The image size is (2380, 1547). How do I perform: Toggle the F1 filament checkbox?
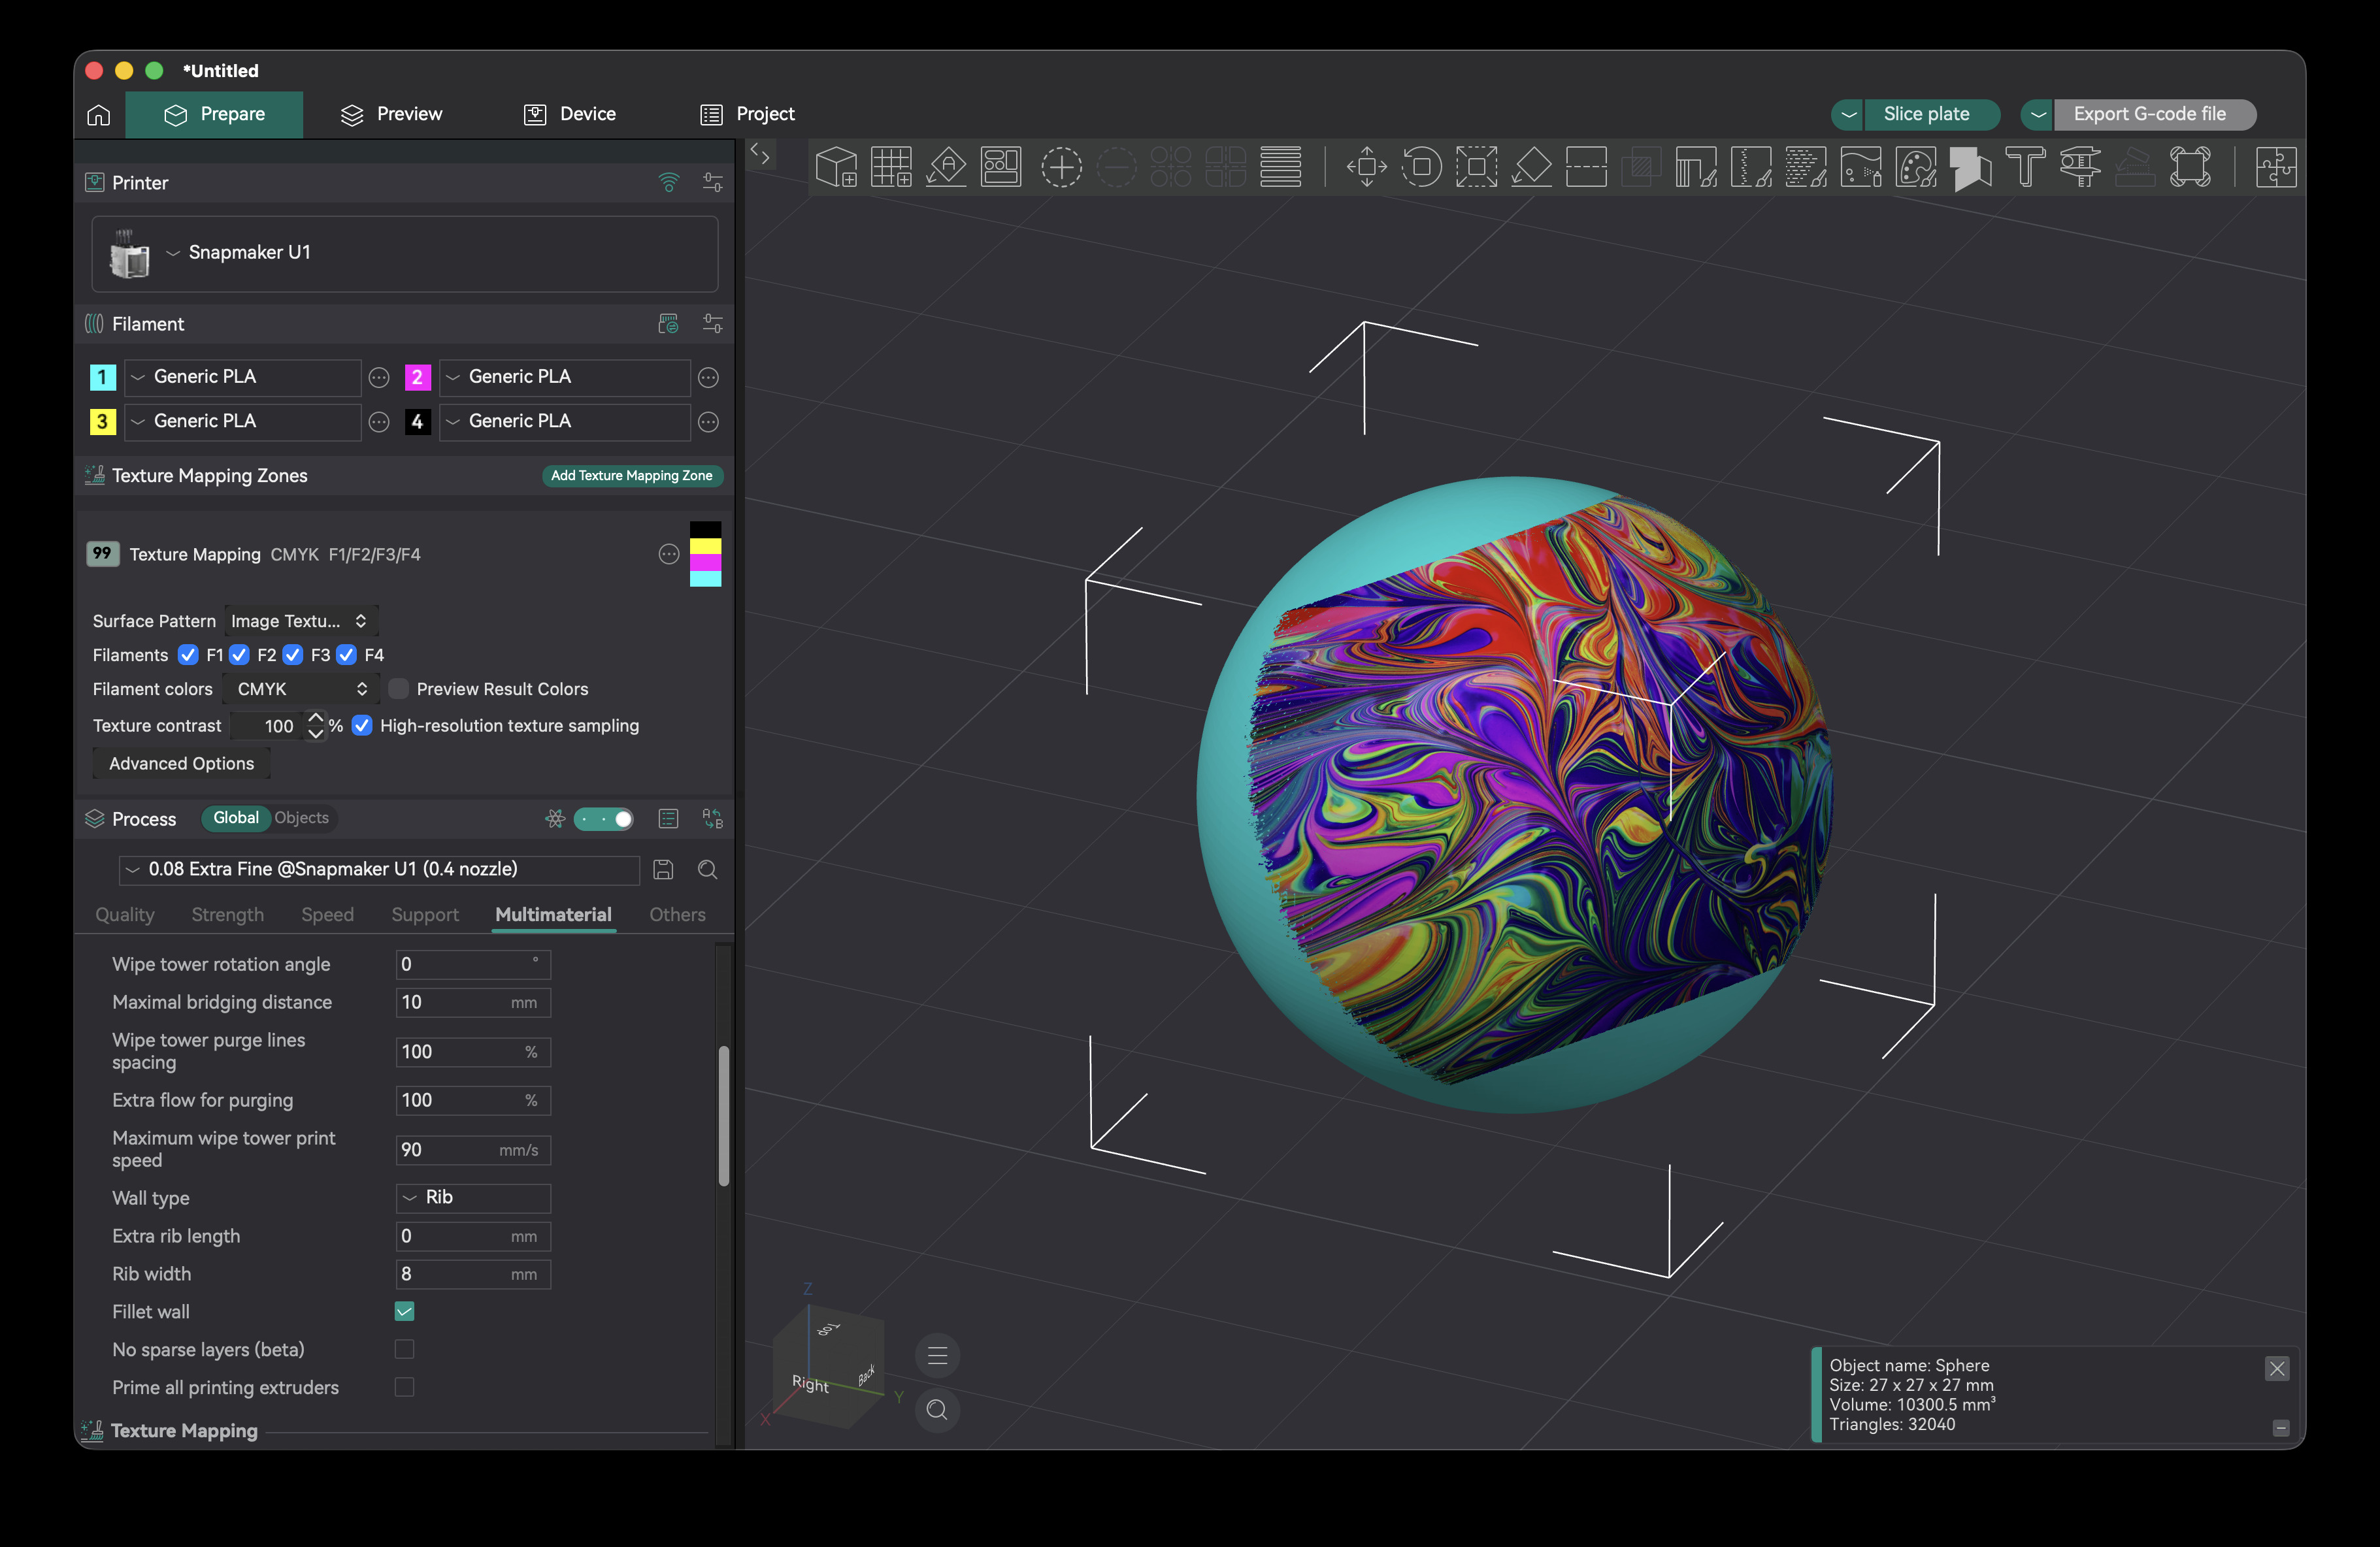click(x=188, y=655)
